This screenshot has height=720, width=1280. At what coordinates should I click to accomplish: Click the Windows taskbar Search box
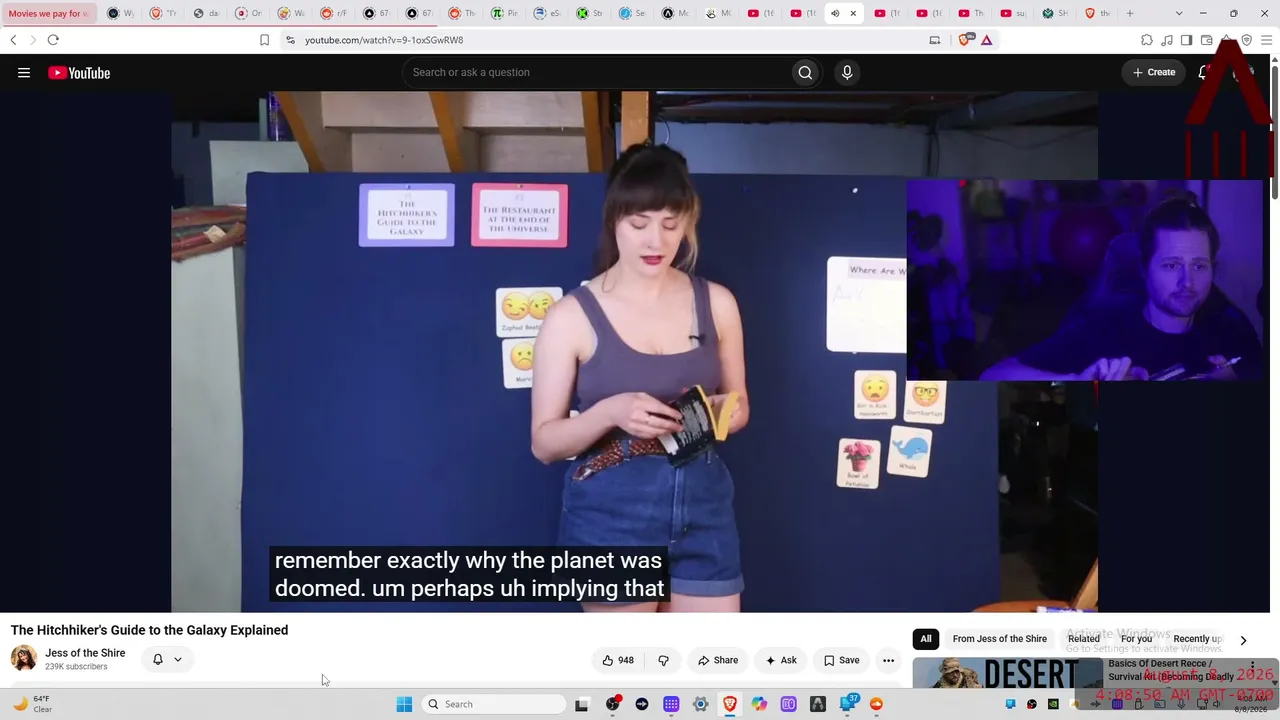click(x=494, y=704)
